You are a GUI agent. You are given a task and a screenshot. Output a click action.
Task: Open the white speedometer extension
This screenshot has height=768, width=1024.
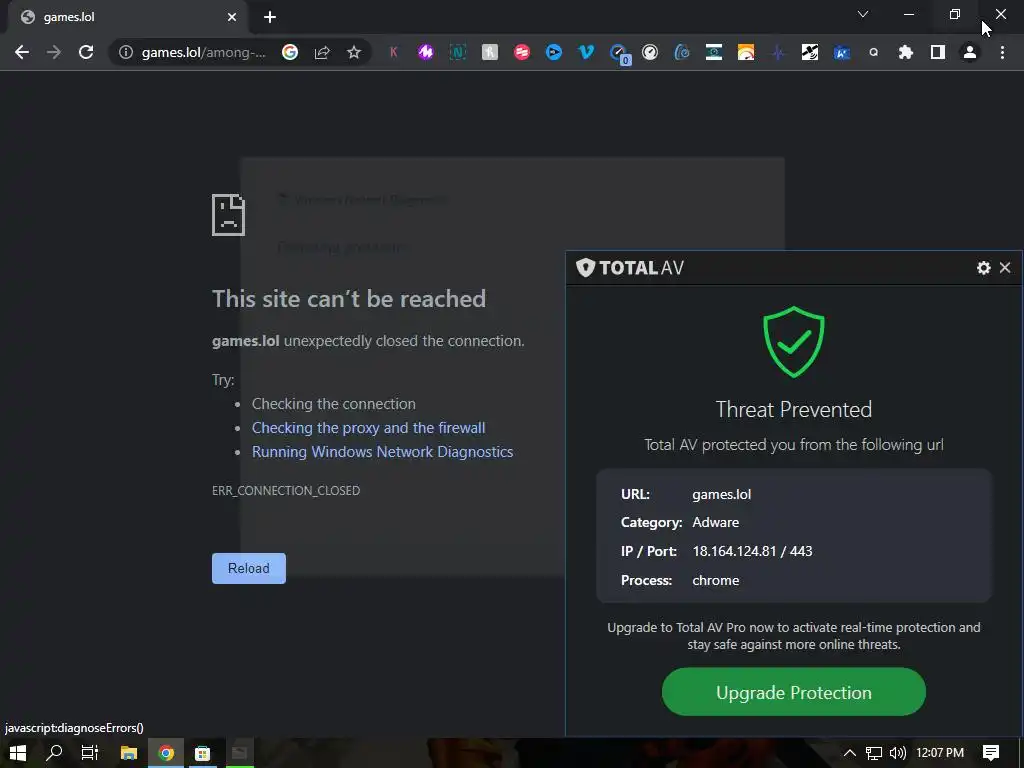tap(650, 52)
